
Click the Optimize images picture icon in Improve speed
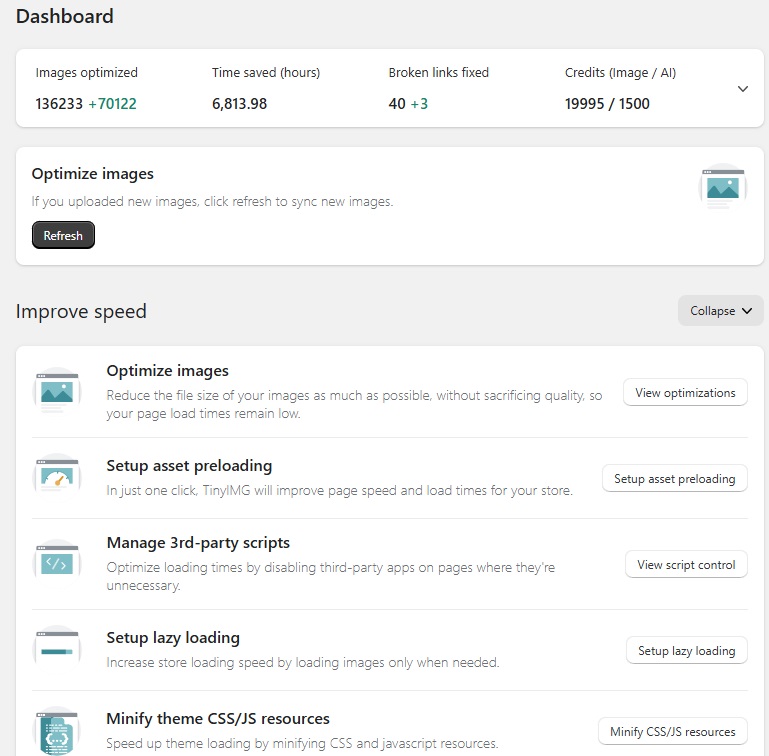[56, 391]
